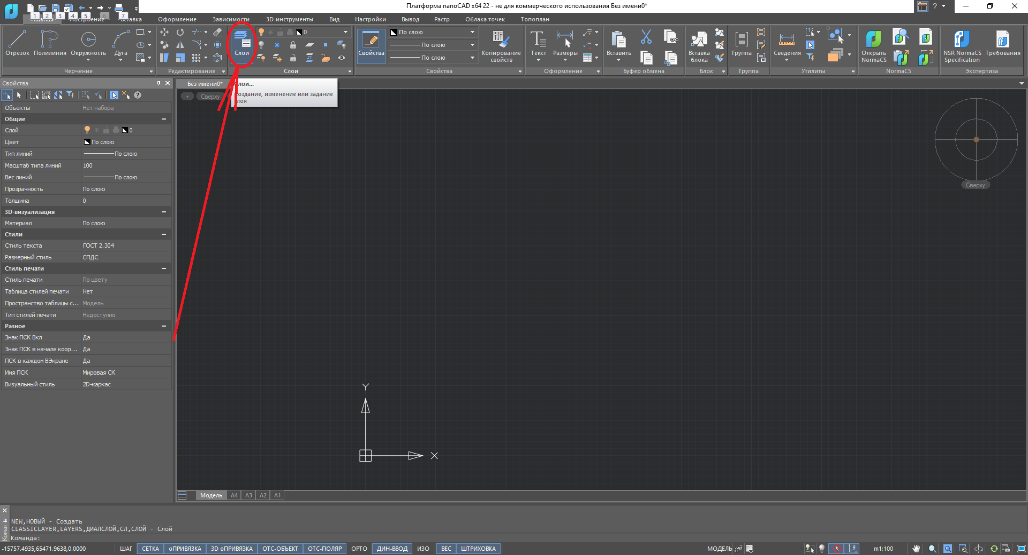Screen dimensions: 1028x555
Task: Click the nanoCAD logo application button
Action: pyautogui.click(x=11, y=10)
